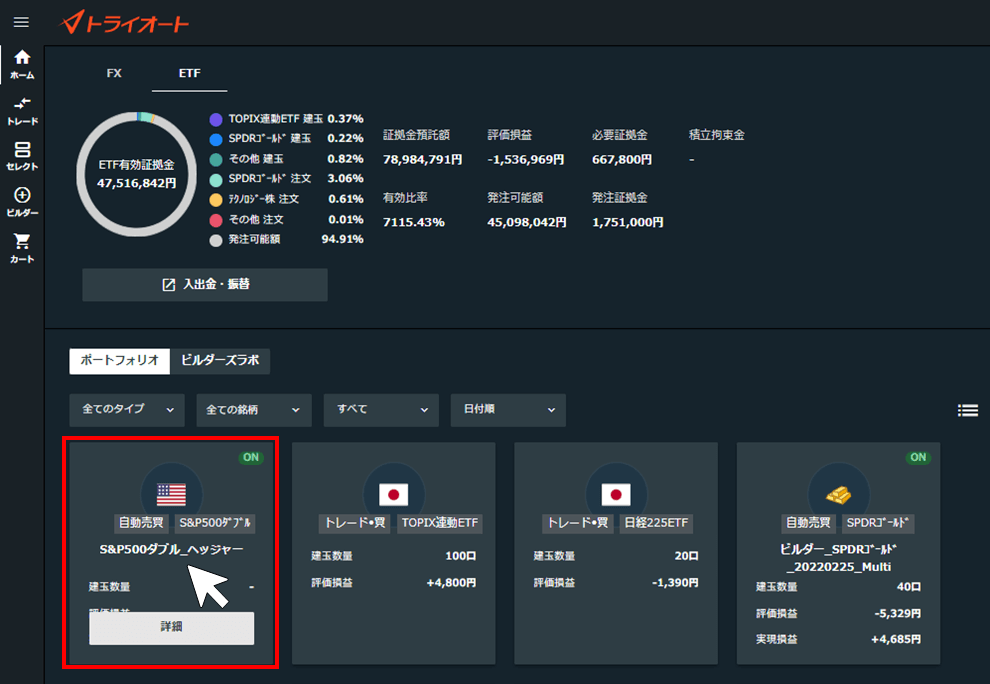Image resolution: width=990 pixels, height=684 pixels.
Task: Click 有効比率 value 7115.43%
Action: (x=414, y=222)
